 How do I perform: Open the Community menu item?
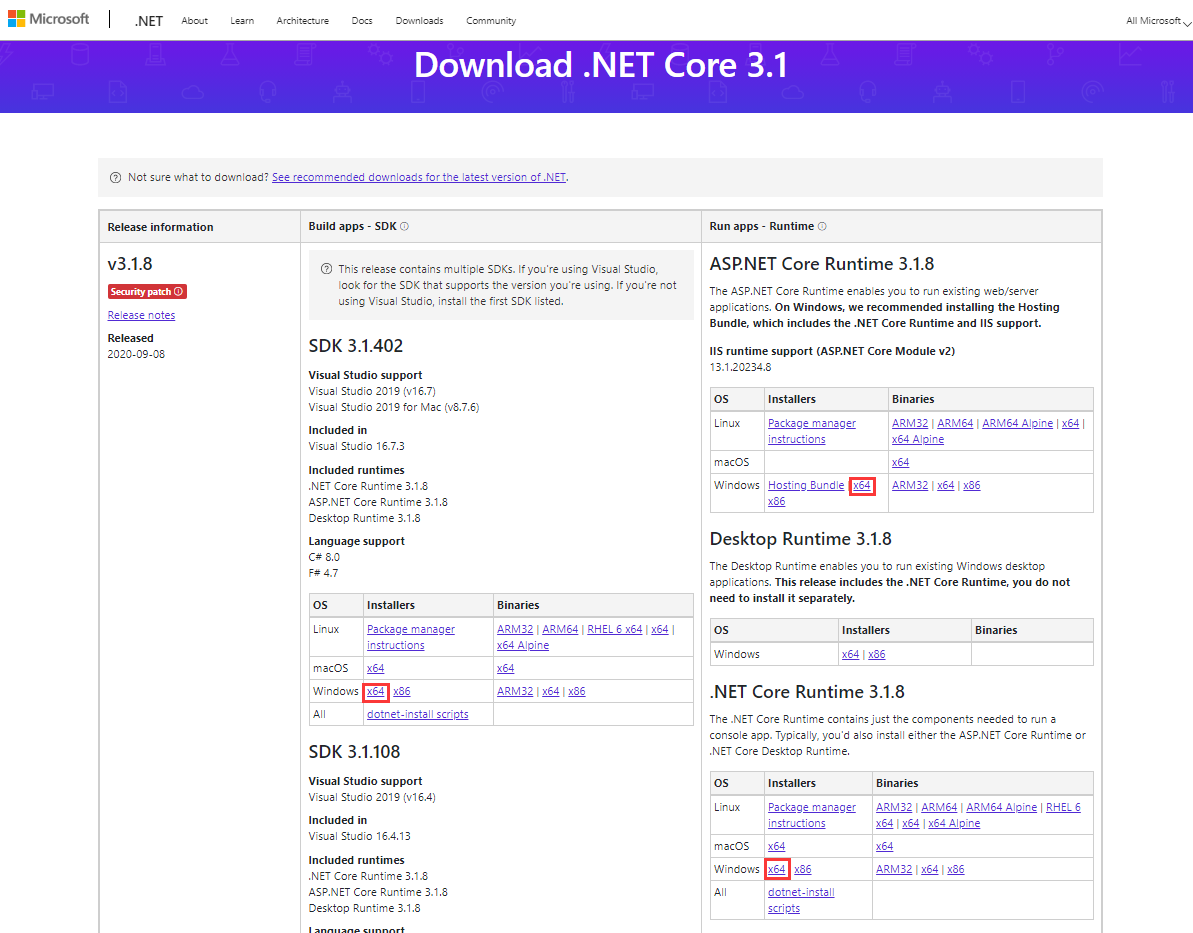click(491, 20)
